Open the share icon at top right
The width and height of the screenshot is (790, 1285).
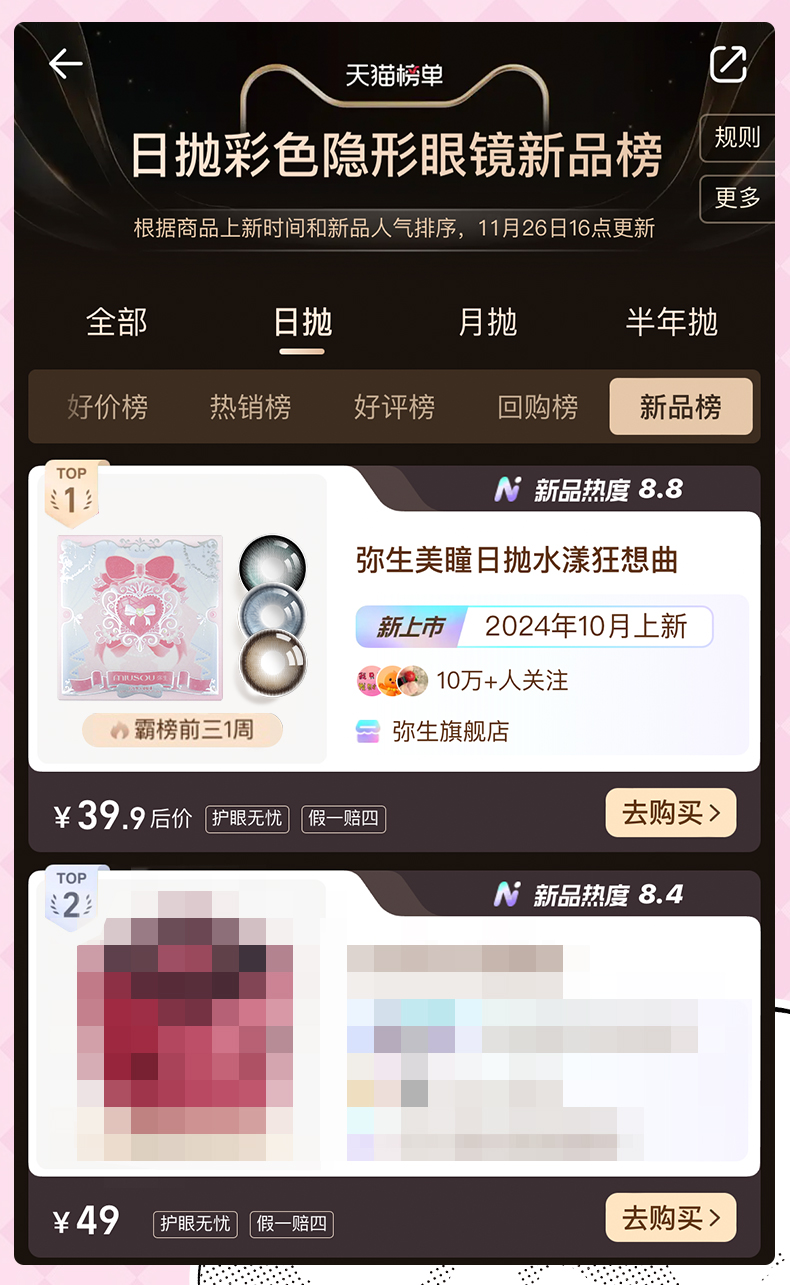click(728, 64)
